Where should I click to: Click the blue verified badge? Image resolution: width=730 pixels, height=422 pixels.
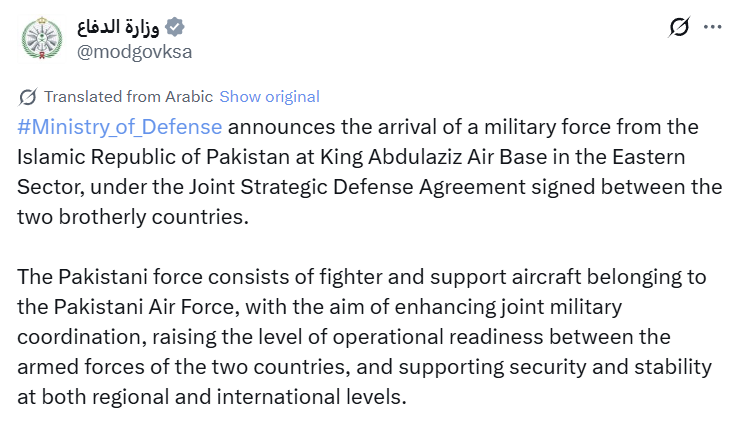(175, 26)
